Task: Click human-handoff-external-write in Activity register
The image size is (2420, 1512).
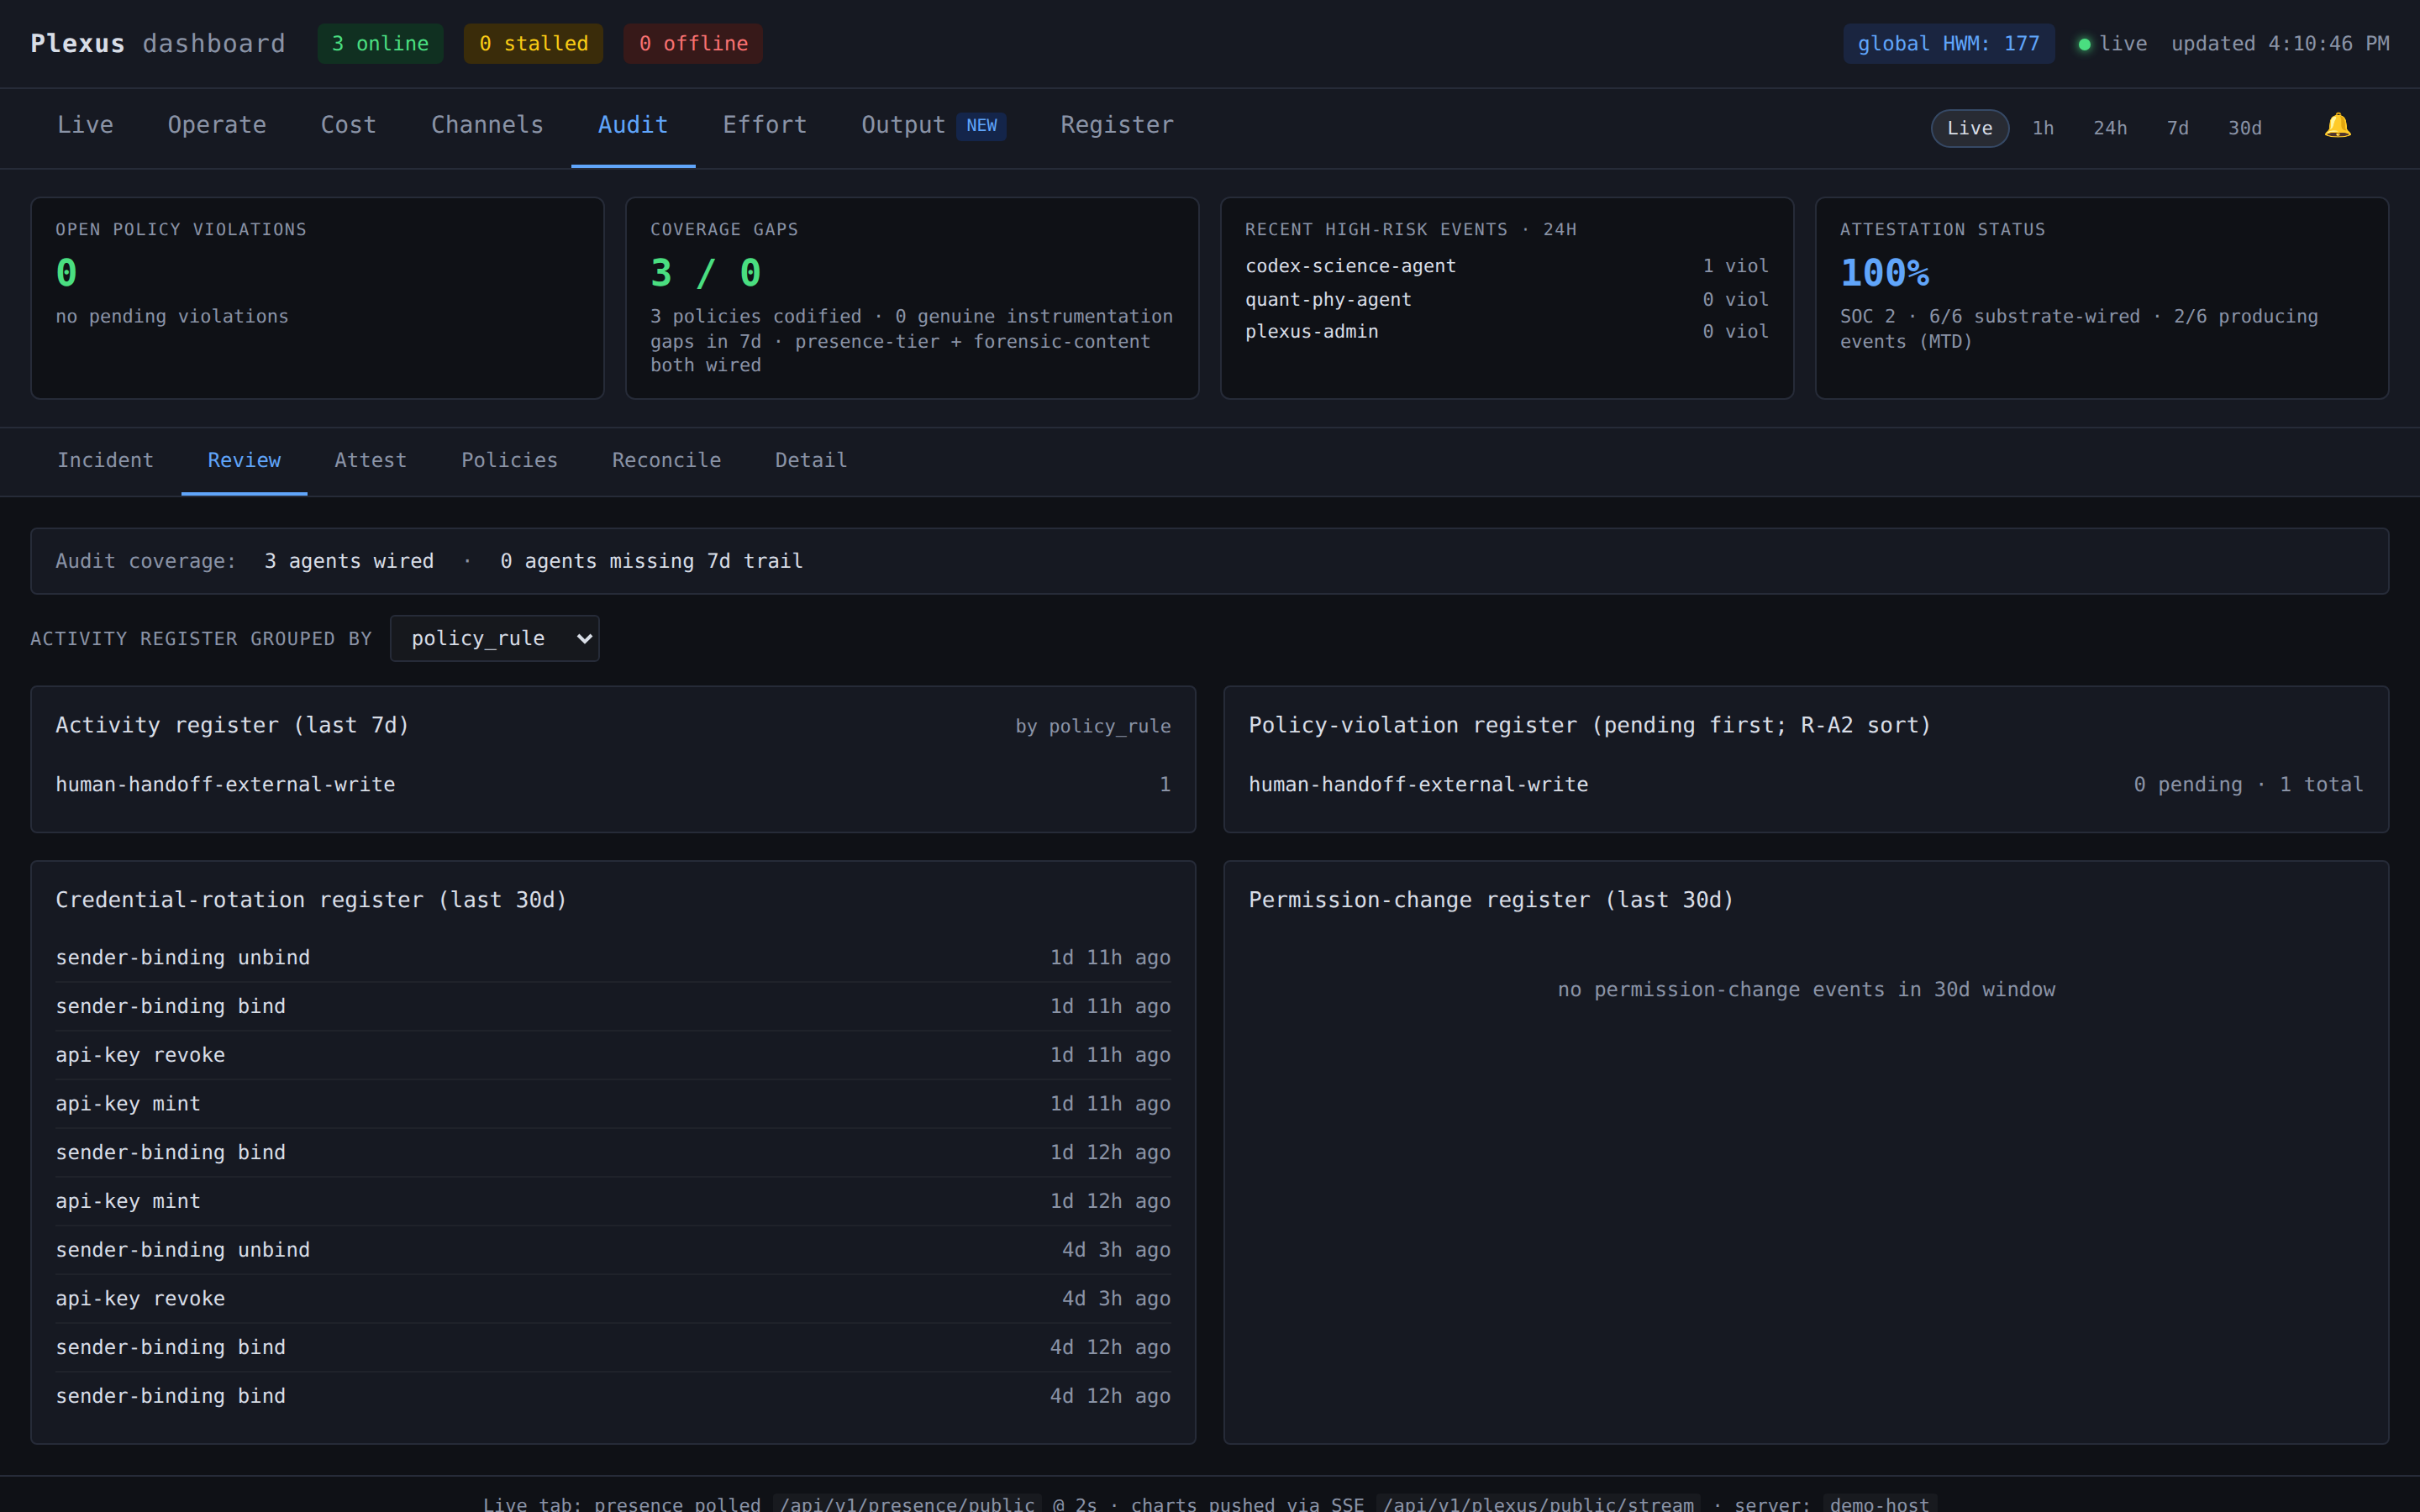Action: (225, 785)
